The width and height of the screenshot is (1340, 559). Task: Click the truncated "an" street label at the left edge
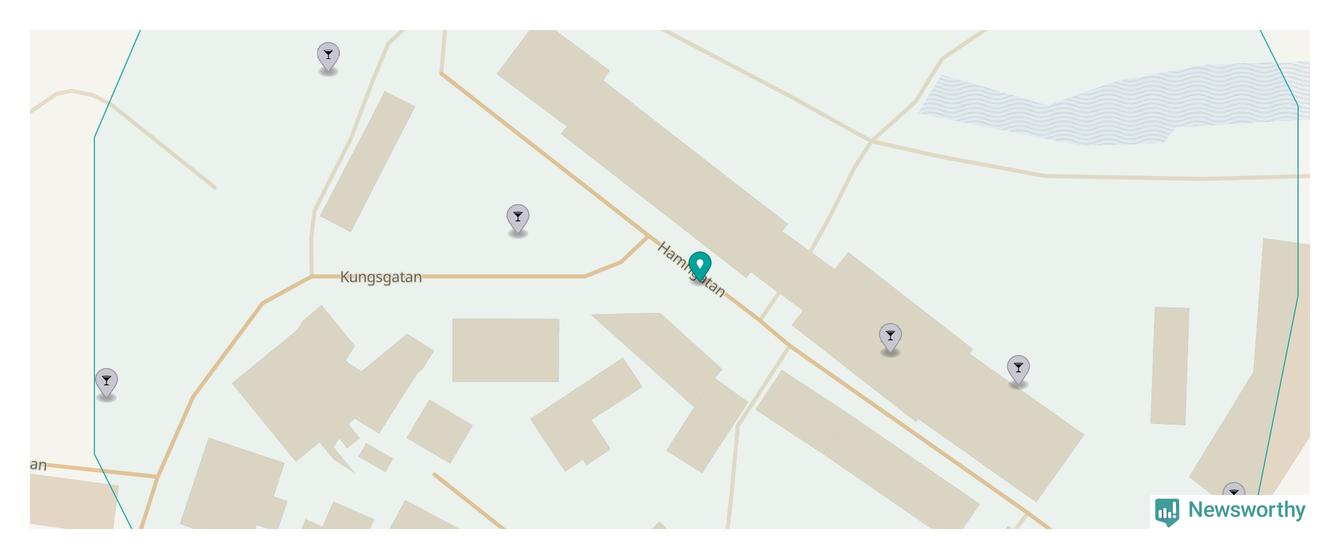[38, 465]
